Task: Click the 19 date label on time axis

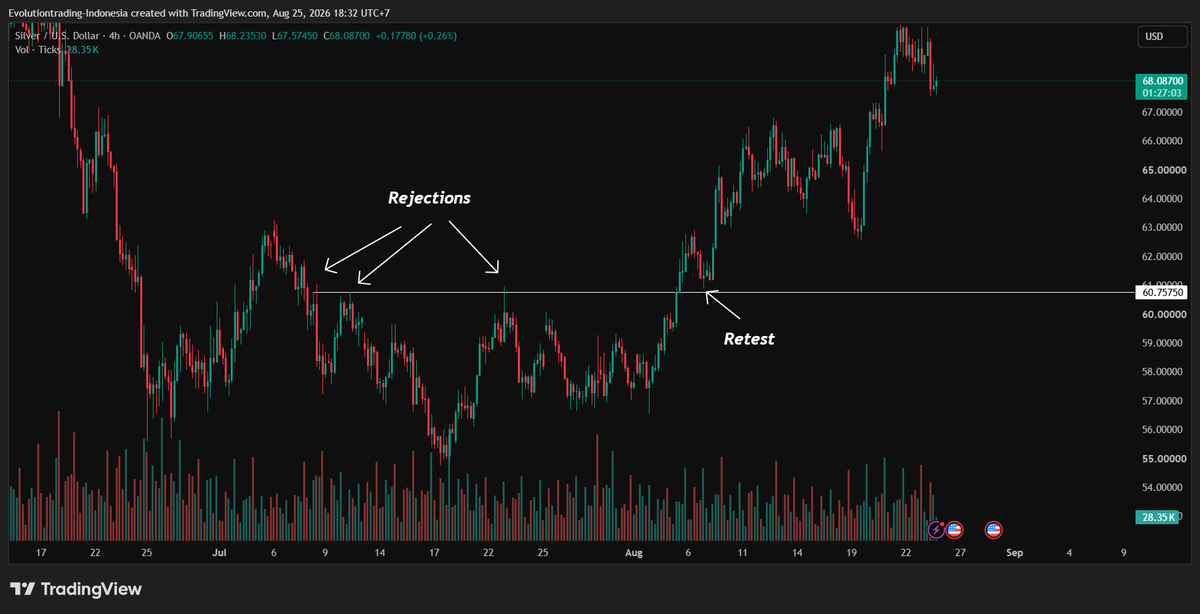Action: pos(850,552)
